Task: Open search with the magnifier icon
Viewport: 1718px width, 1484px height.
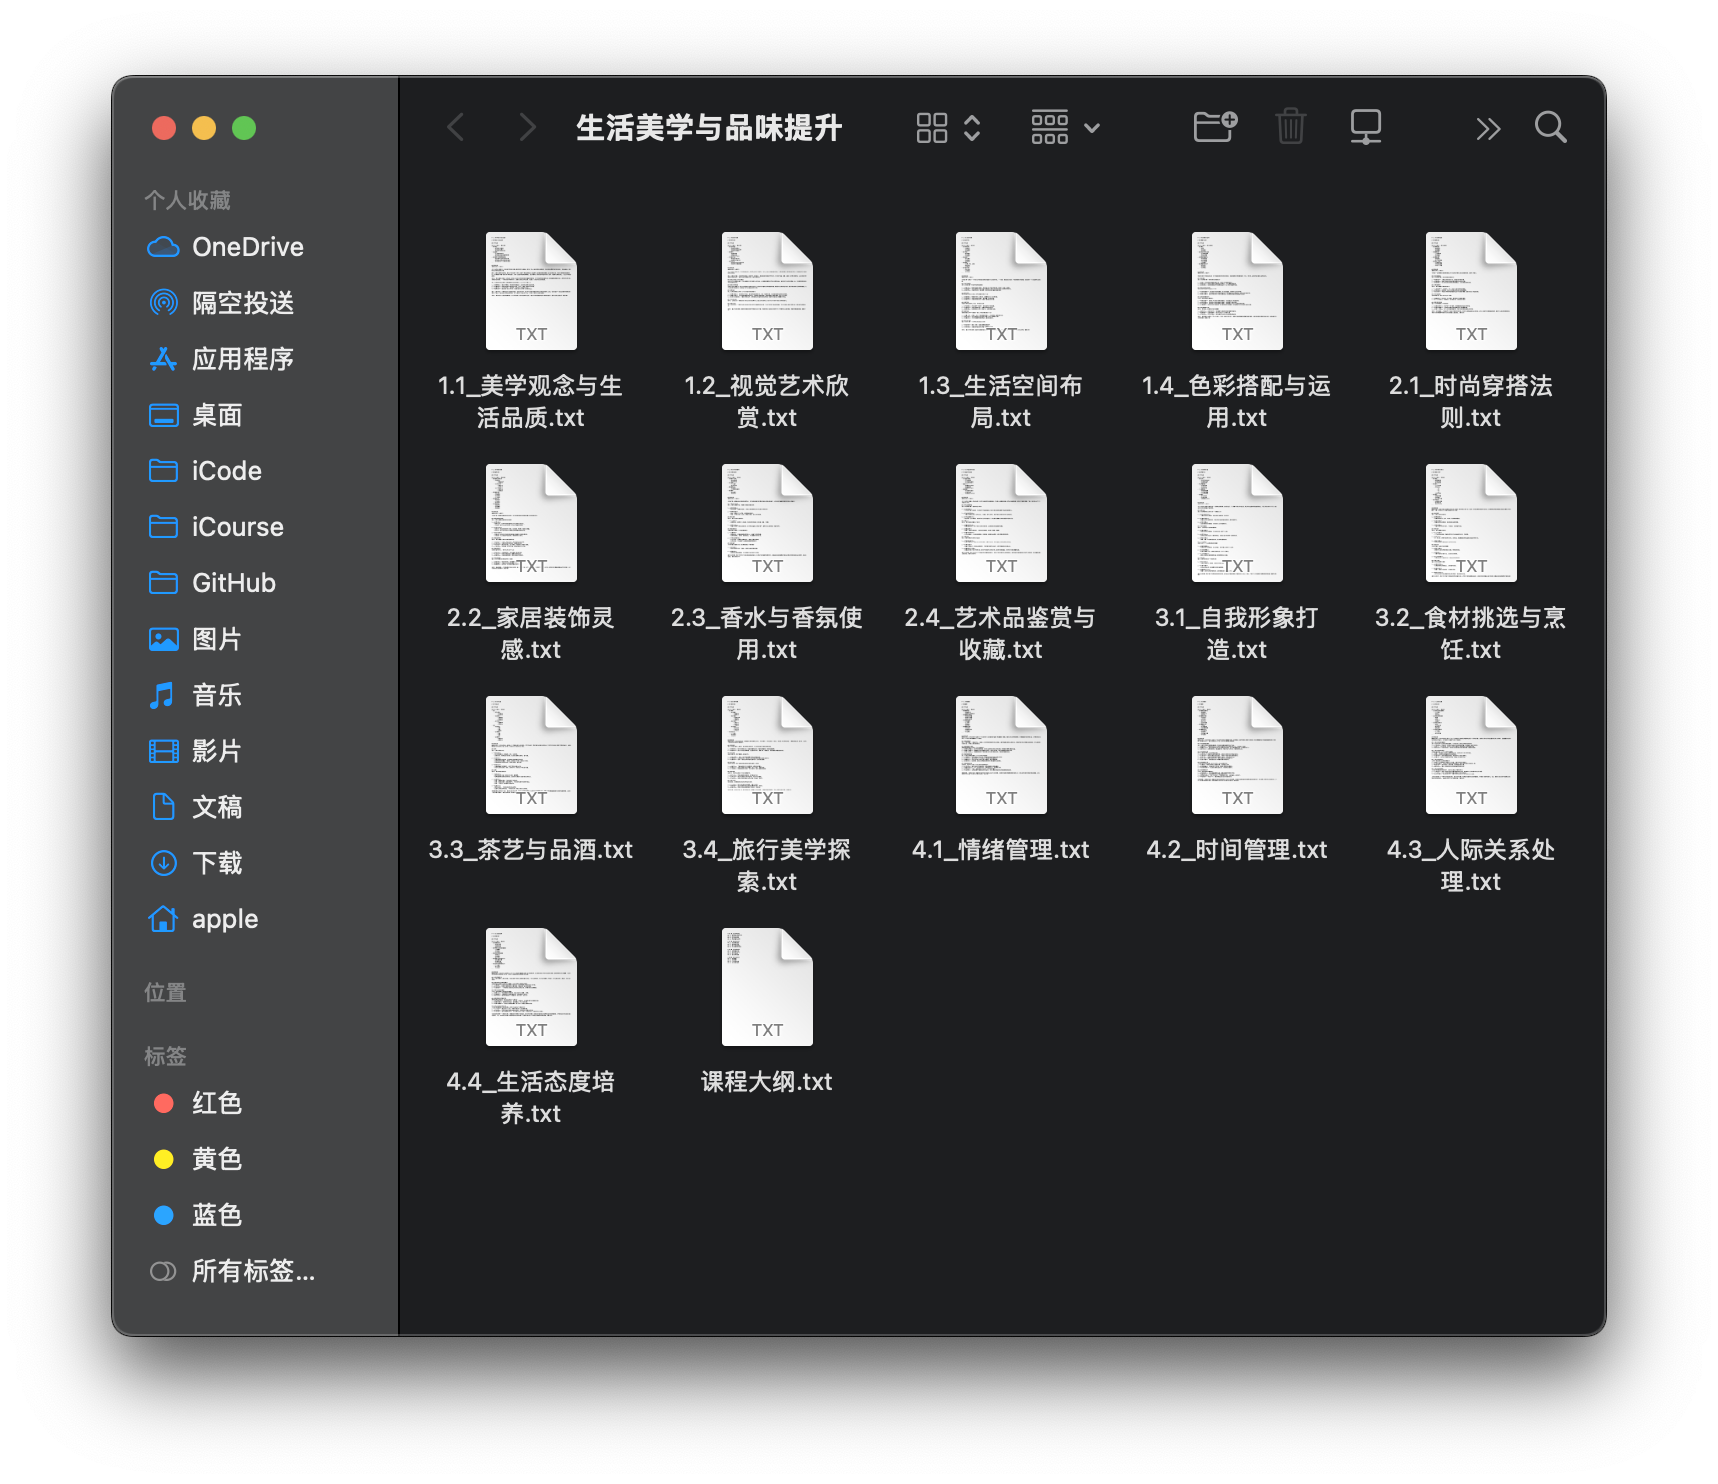Action: (1551, 127)
